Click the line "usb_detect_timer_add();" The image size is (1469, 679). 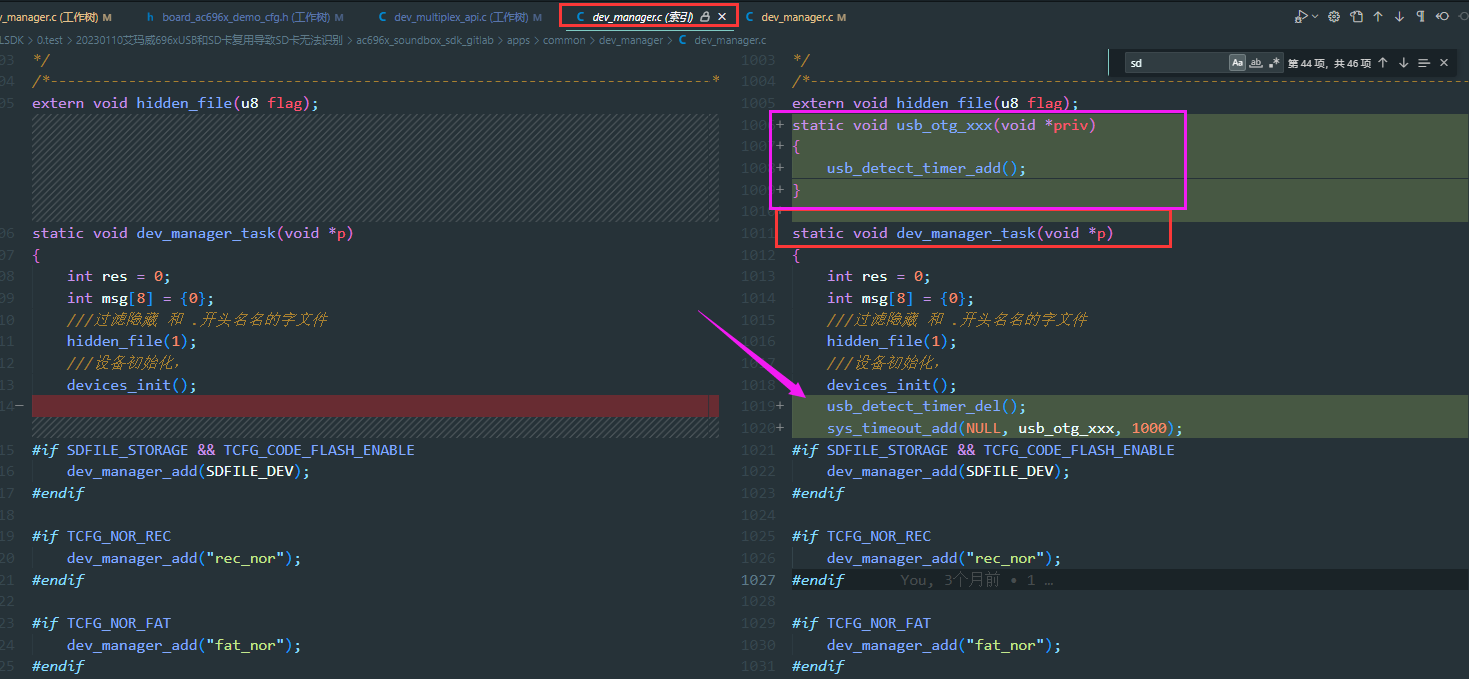click(x=927, y=168)
